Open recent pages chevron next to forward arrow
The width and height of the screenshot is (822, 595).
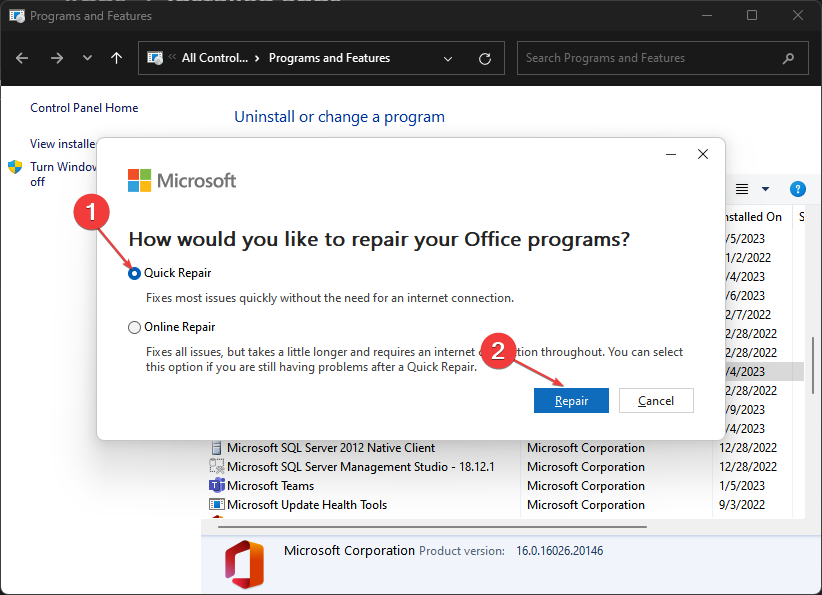click(x=87, y=58)
